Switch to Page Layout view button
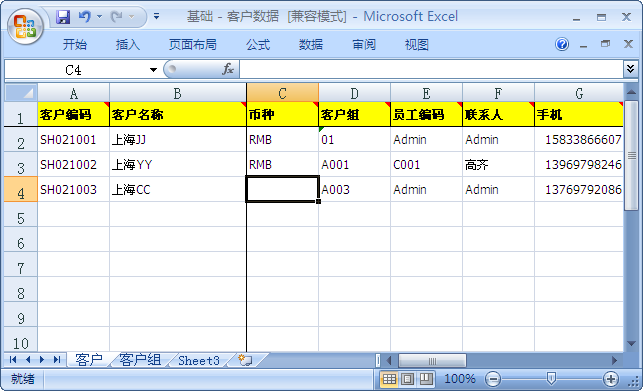Viewport: 643px width, 391px height. point(407,379)
